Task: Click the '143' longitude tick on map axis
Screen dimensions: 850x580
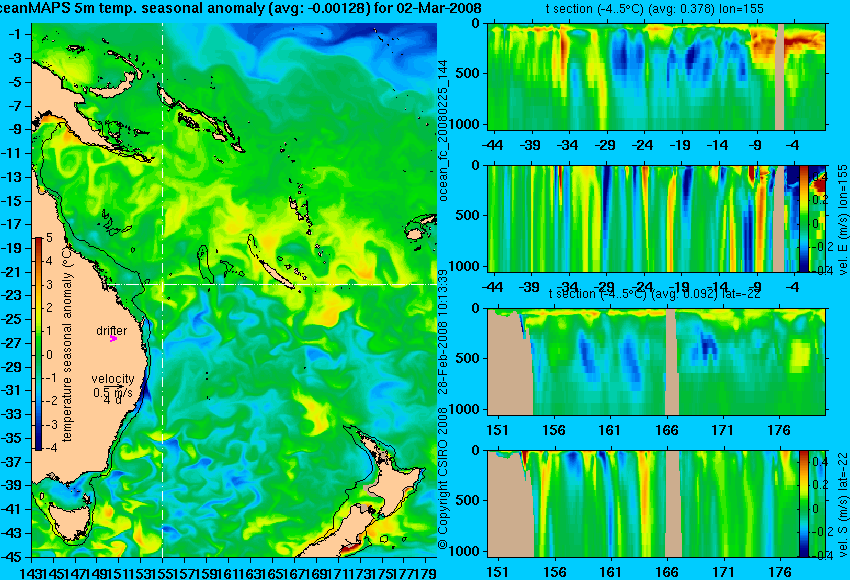Action: coord(29,572)
